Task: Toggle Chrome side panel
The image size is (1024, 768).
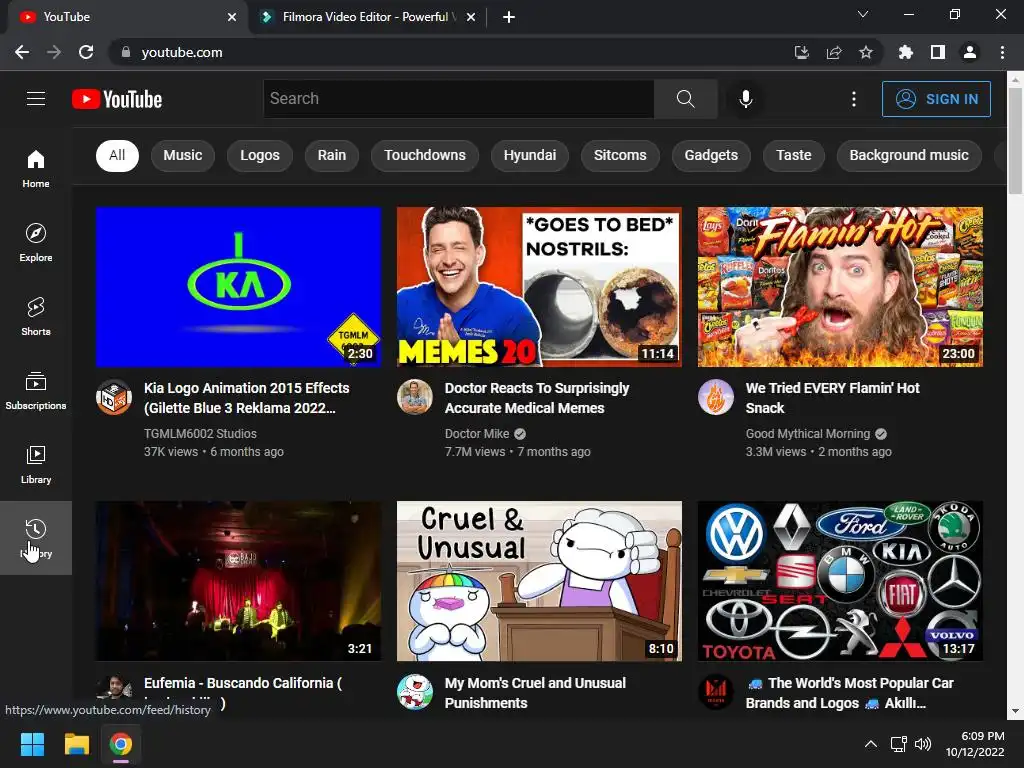Action: (938, 52)
